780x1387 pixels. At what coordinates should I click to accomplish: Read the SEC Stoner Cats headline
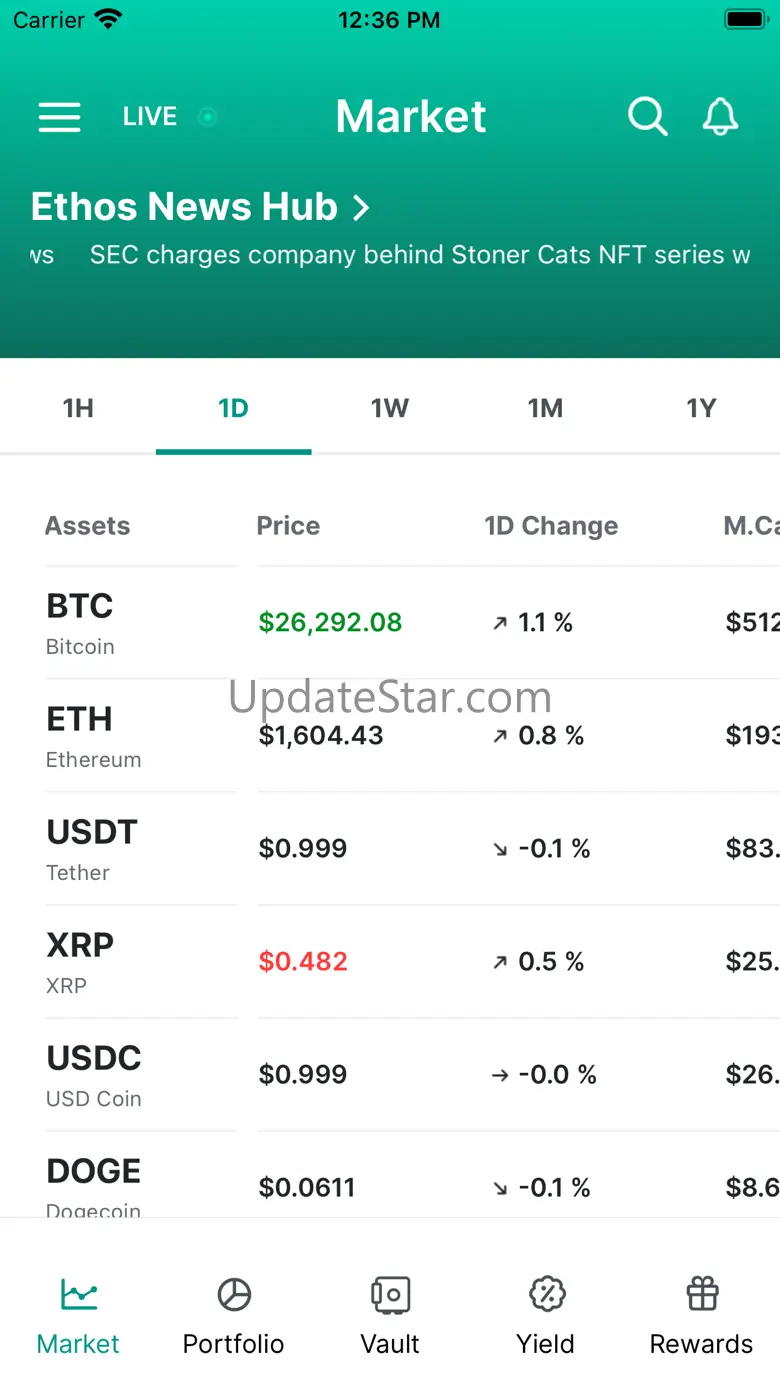[x=420, y=255]
